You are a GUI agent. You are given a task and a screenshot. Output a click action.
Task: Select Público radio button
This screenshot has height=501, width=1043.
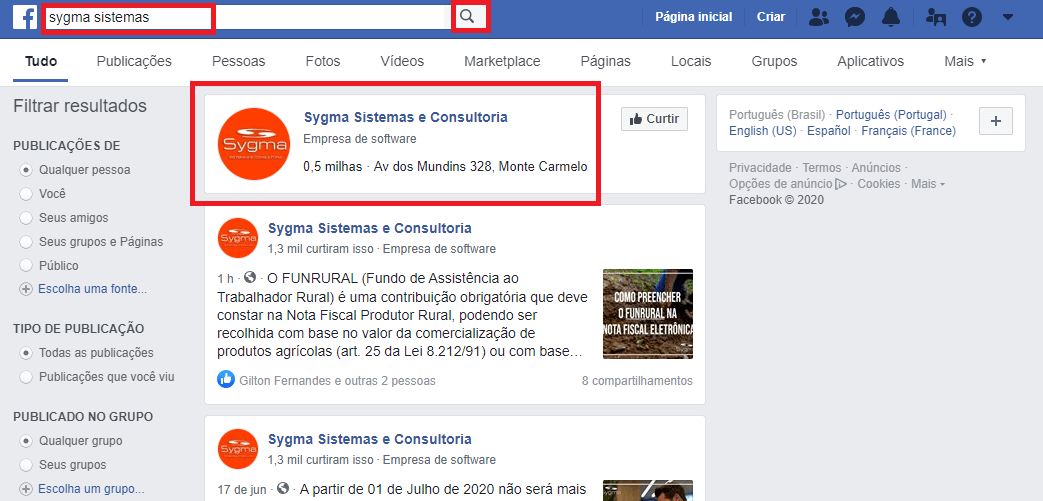(x=26, y=266)
